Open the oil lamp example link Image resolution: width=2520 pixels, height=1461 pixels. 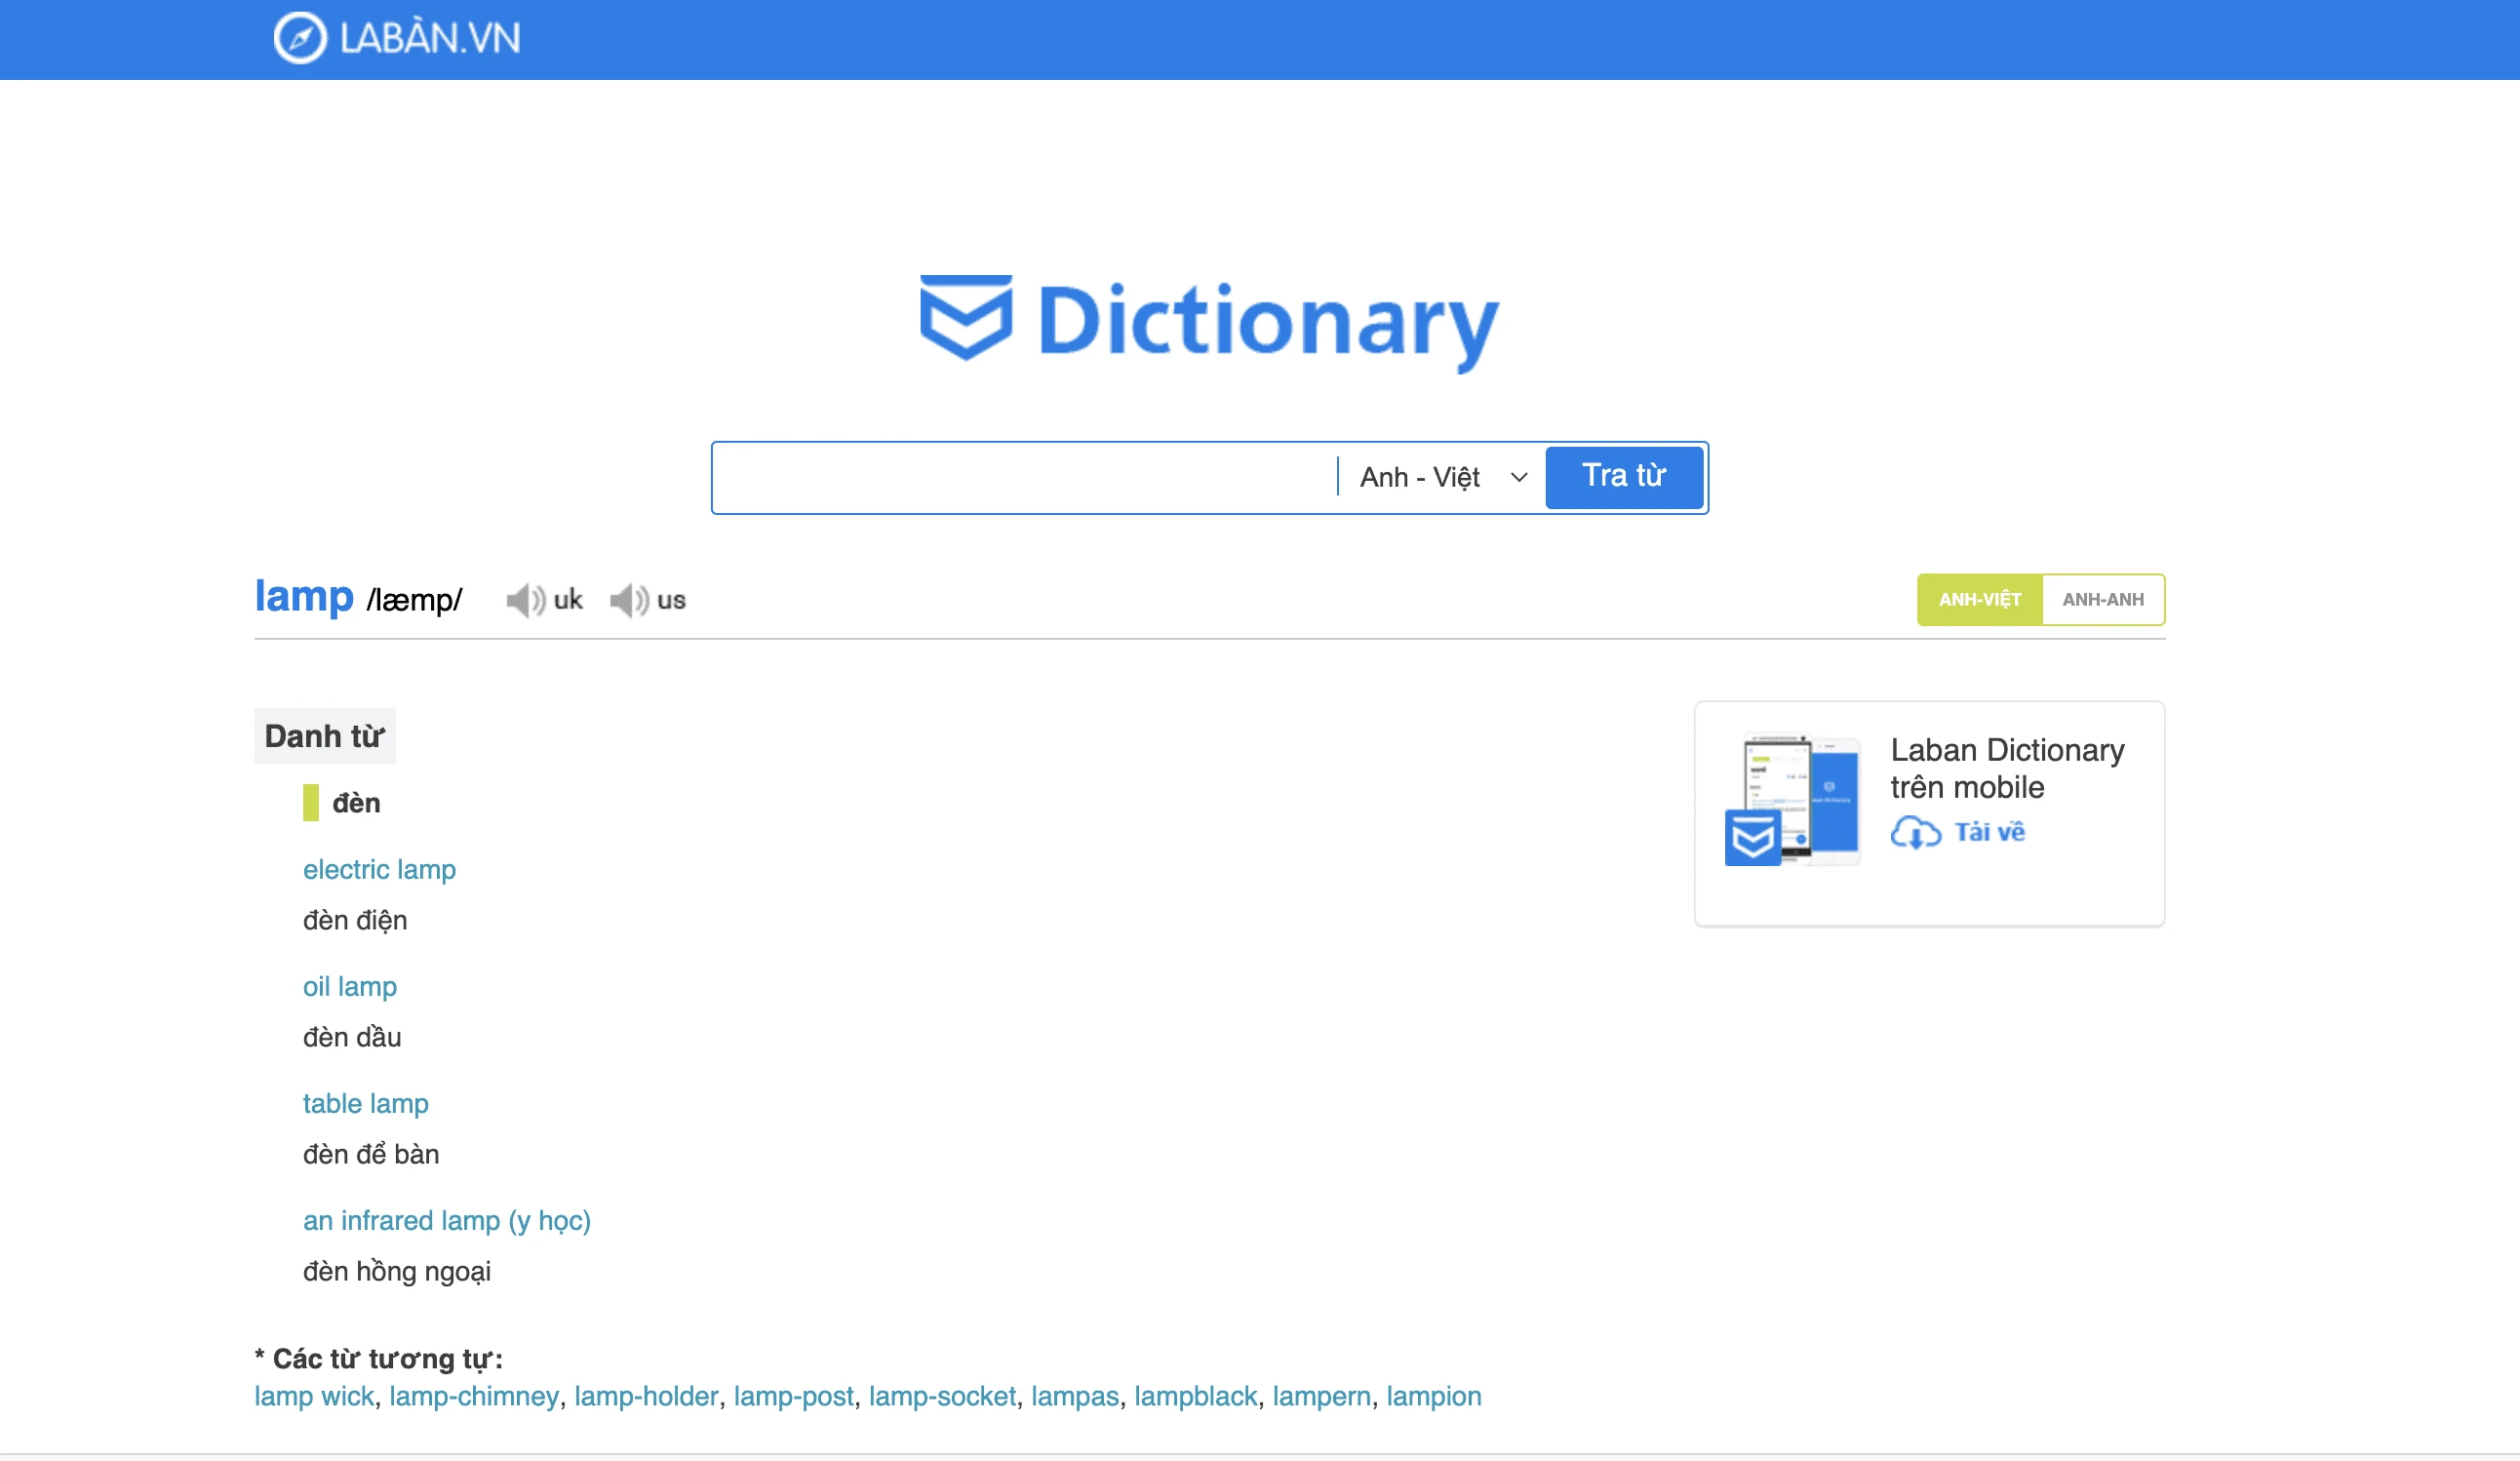(x=350, y=987)
